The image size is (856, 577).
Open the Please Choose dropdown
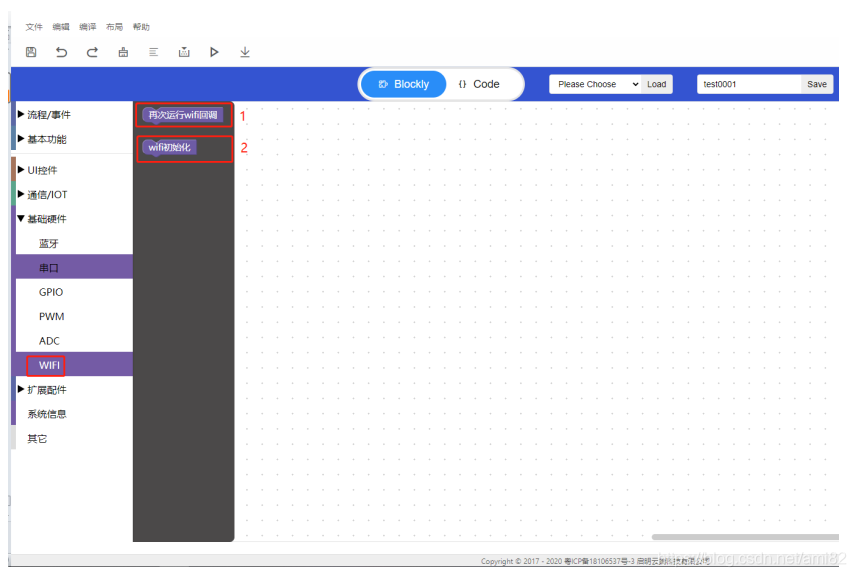[595, 84]
